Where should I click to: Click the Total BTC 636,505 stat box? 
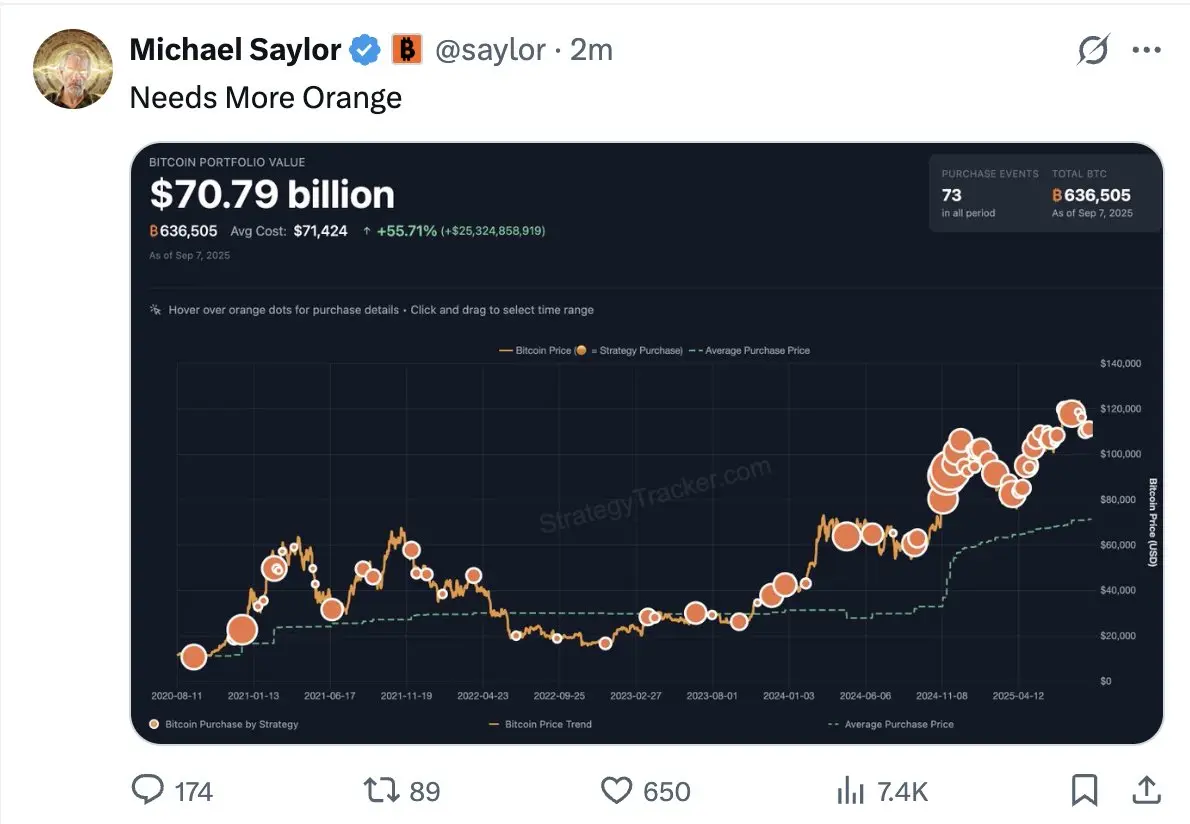click(x=1092, y=194)
